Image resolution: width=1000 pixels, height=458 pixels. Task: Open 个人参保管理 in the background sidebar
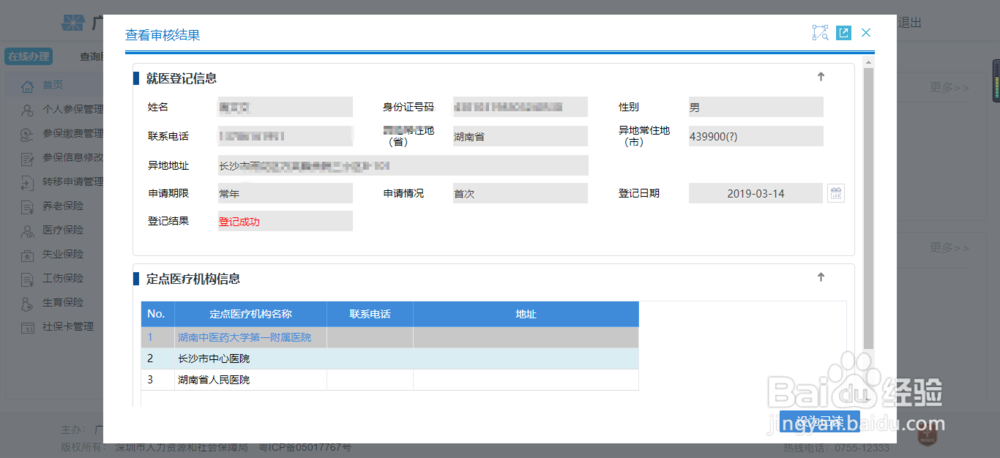point(72,109)
